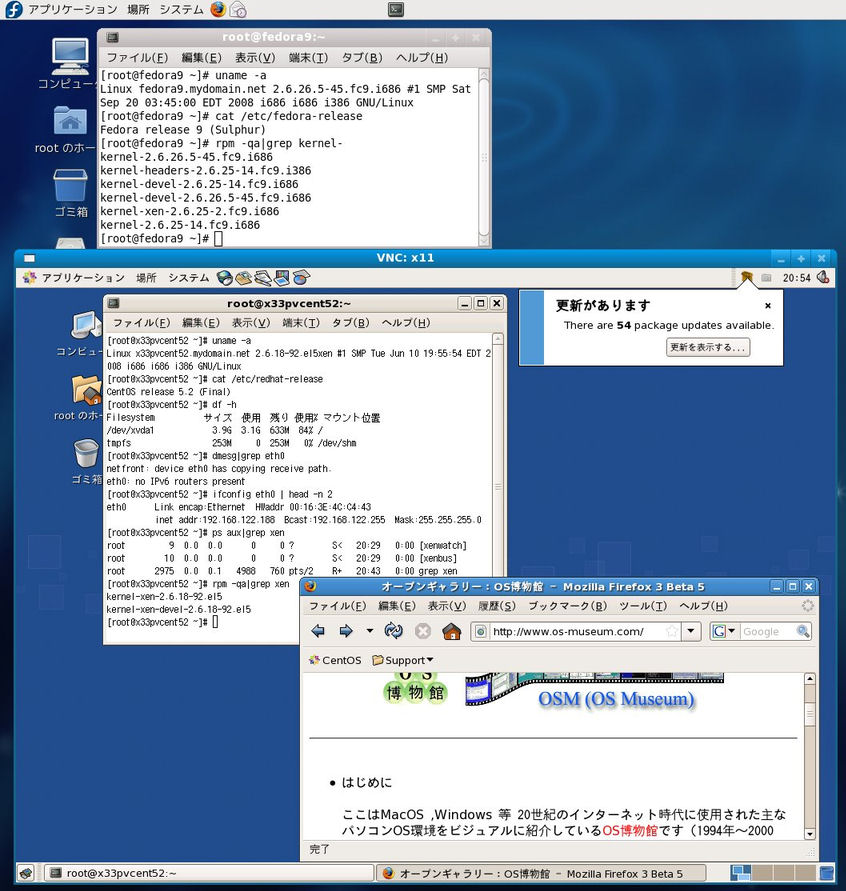Click the OSM (OS Museum) heading link
Image resolution: width=846 pixels, height=891 pixels.
tap(616, 699)
